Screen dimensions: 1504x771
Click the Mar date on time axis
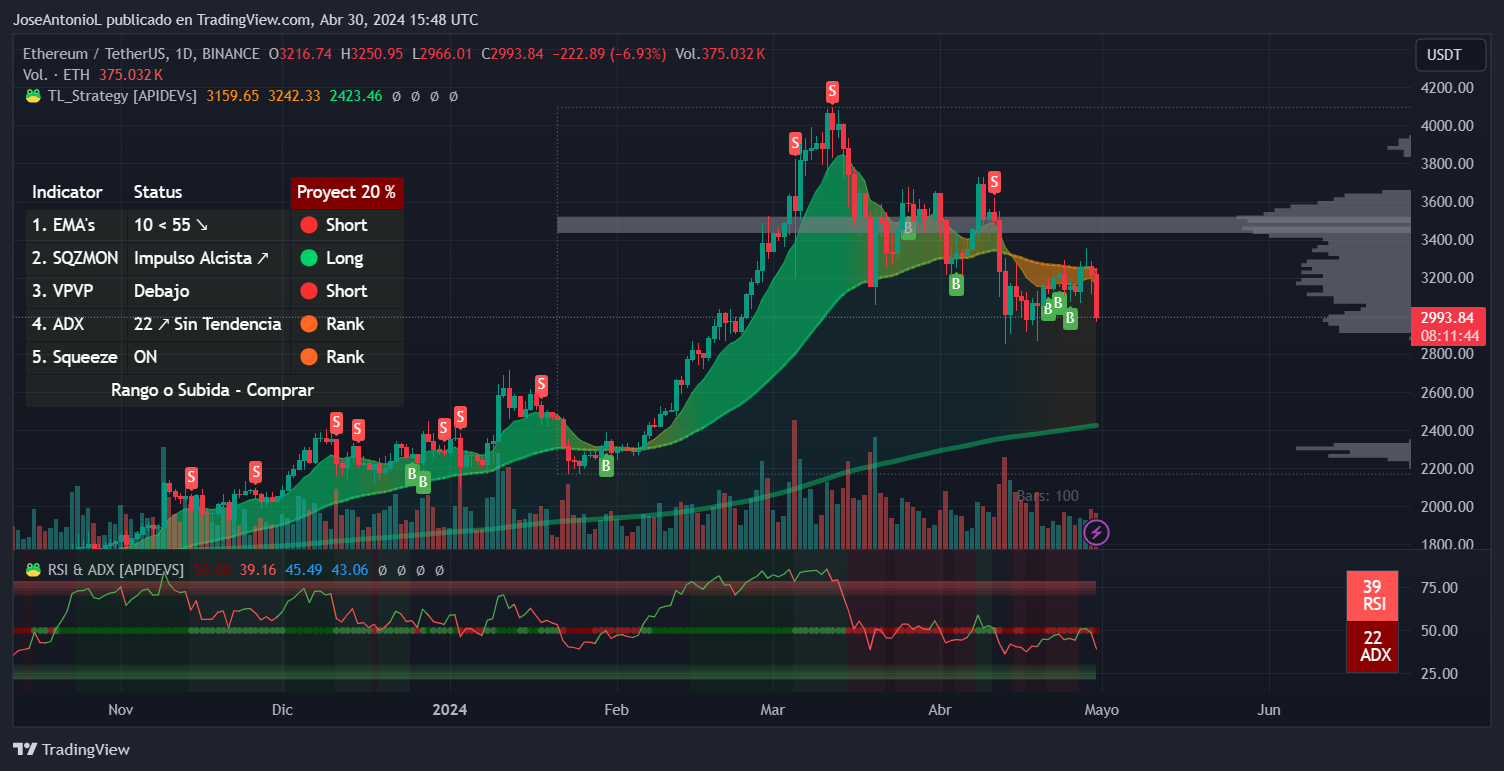pos(773,710)
